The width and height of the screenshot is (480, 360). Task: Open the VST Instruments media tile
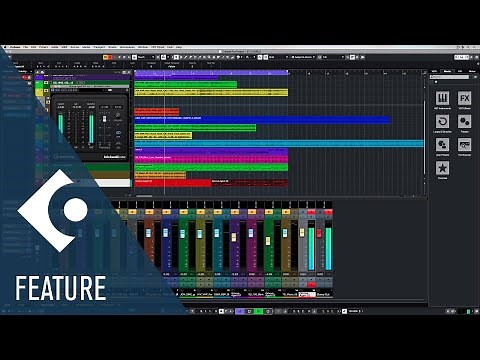[x=442, y=98]
